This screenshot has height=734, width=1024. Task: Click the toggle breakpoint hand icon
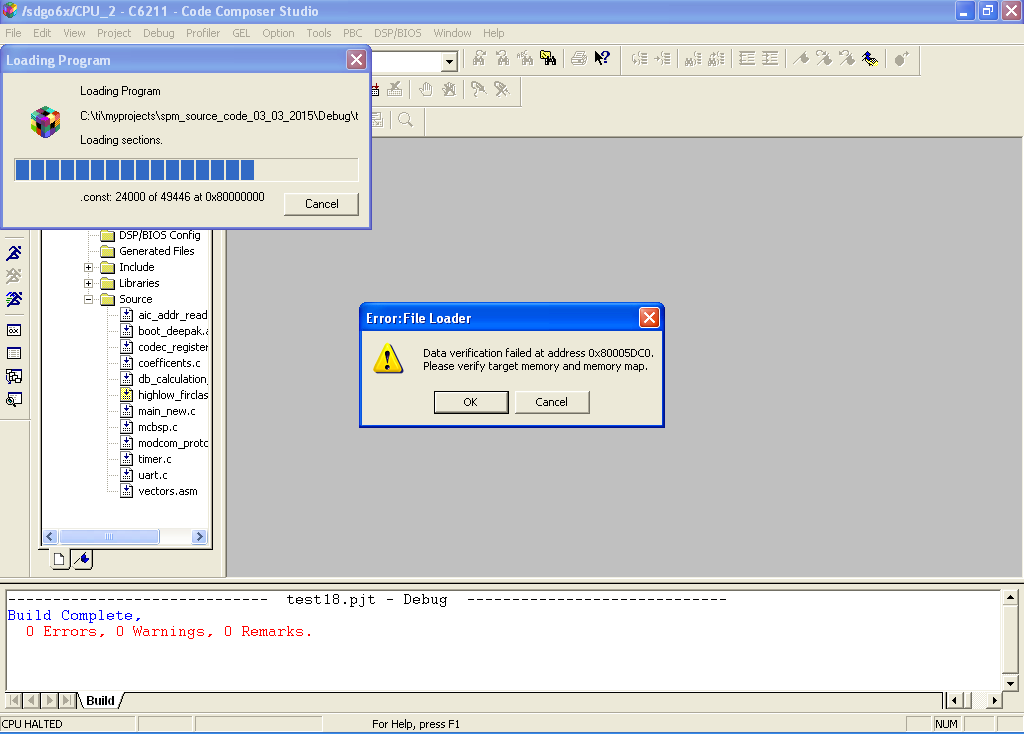[426, 89]
